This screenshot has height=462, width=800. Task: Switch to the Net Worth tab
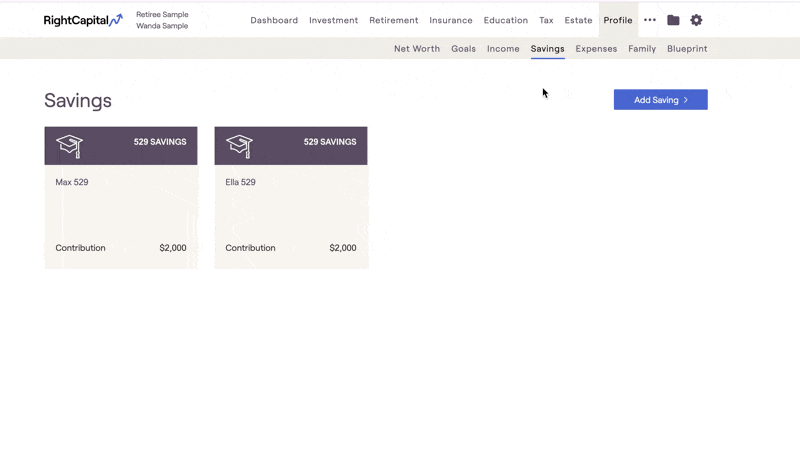(x=417, y=48)
